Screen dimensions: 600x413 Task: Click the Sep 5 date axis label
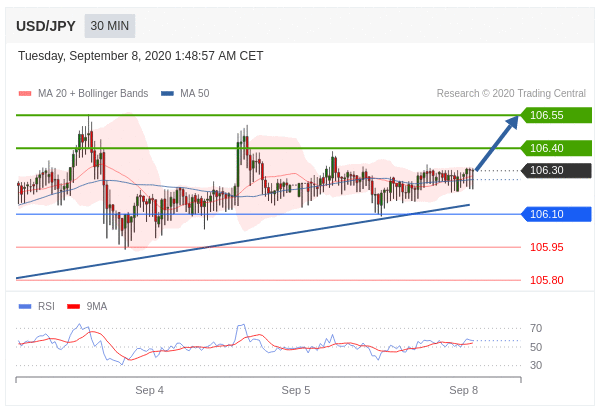pos(296,390)
